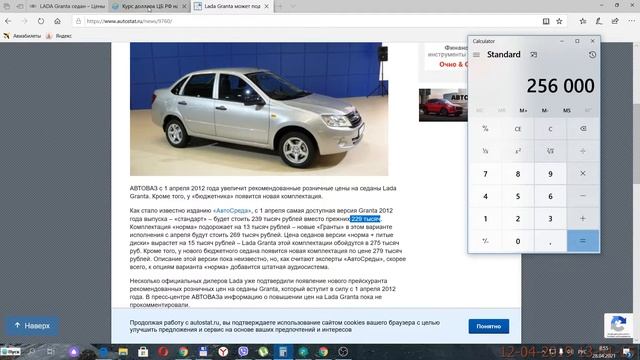Click the percent key in Calculator

pos(485,129)
